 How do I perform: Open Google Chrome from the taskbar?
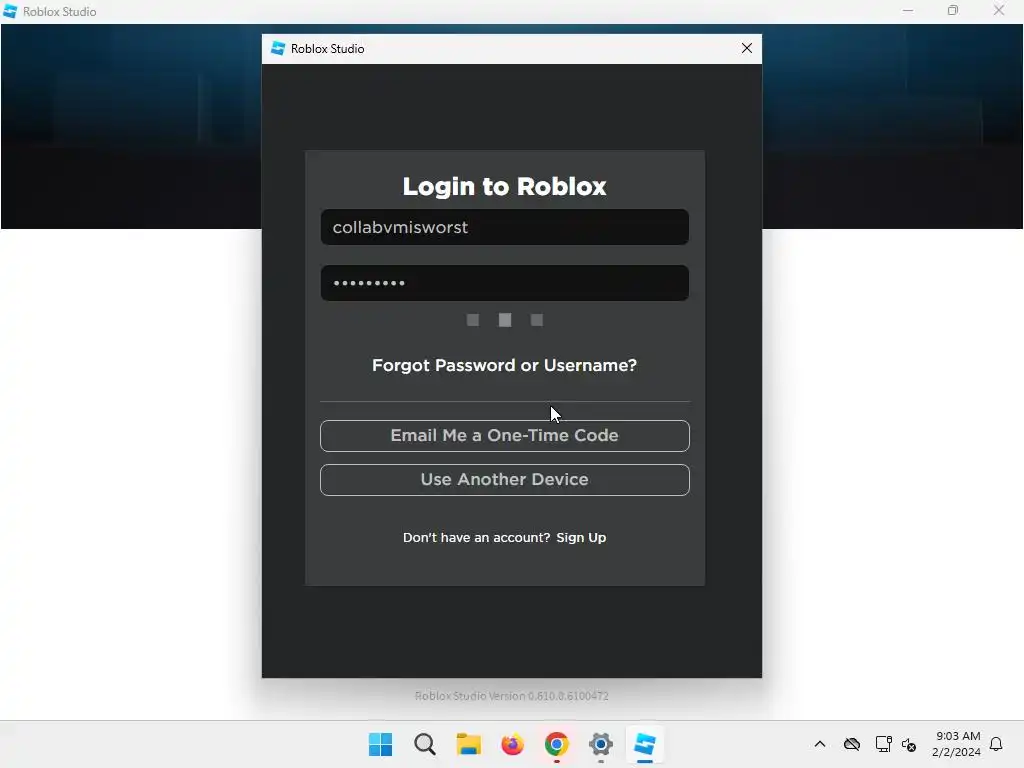(556, 744)
